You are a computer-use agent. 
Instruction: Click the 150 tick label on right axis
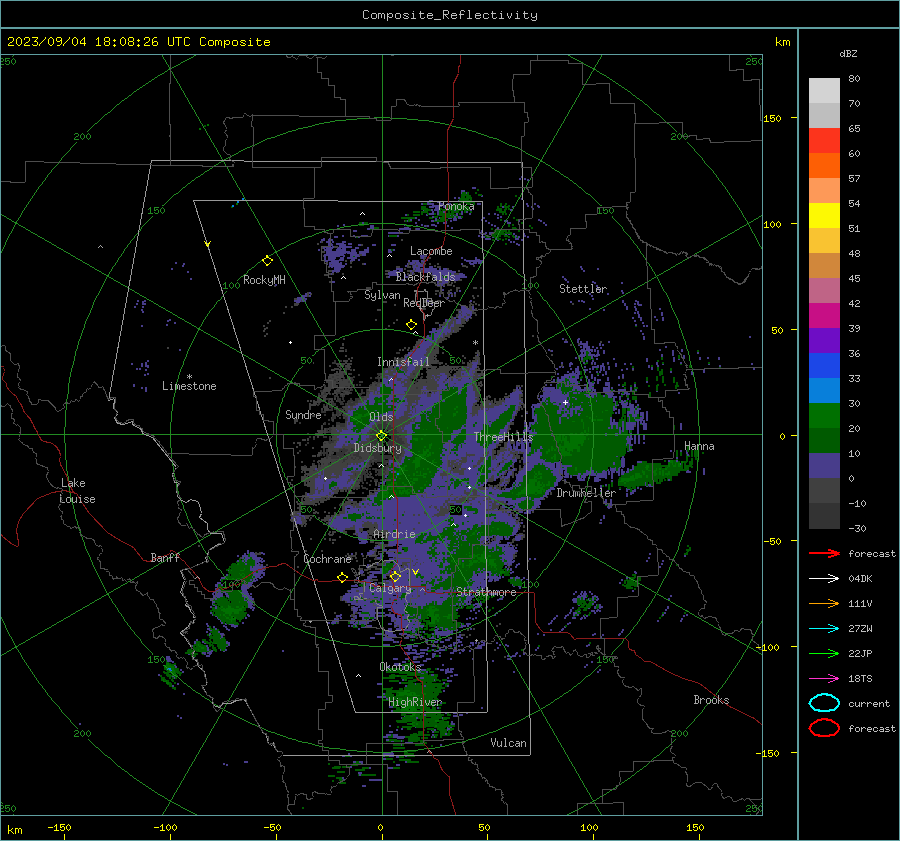[x=772, y=118]
